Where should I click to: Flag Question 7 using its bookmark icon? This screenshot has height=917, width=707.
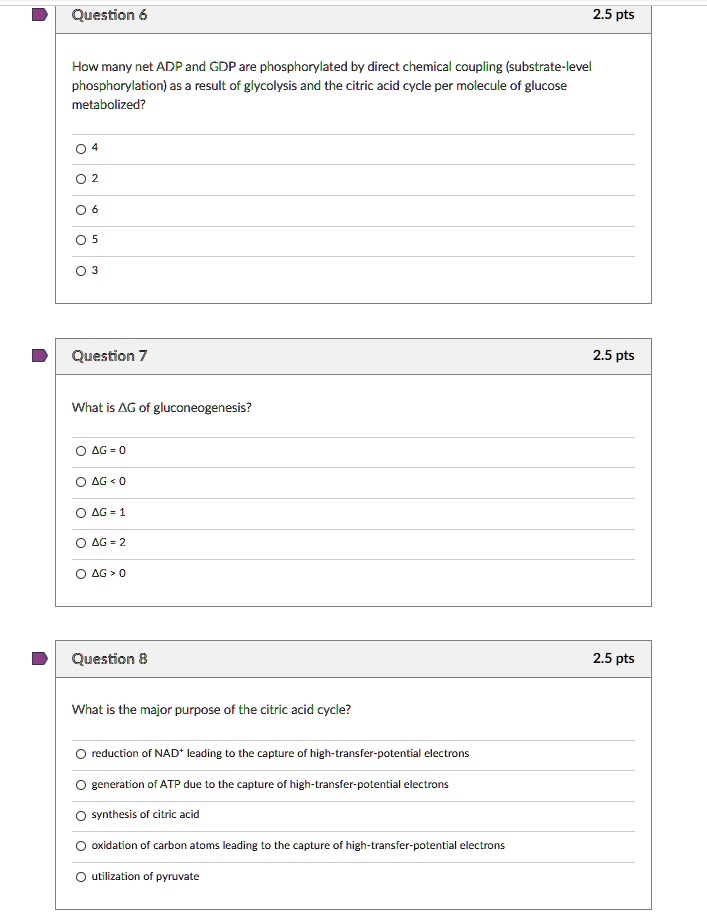(38, 355)
